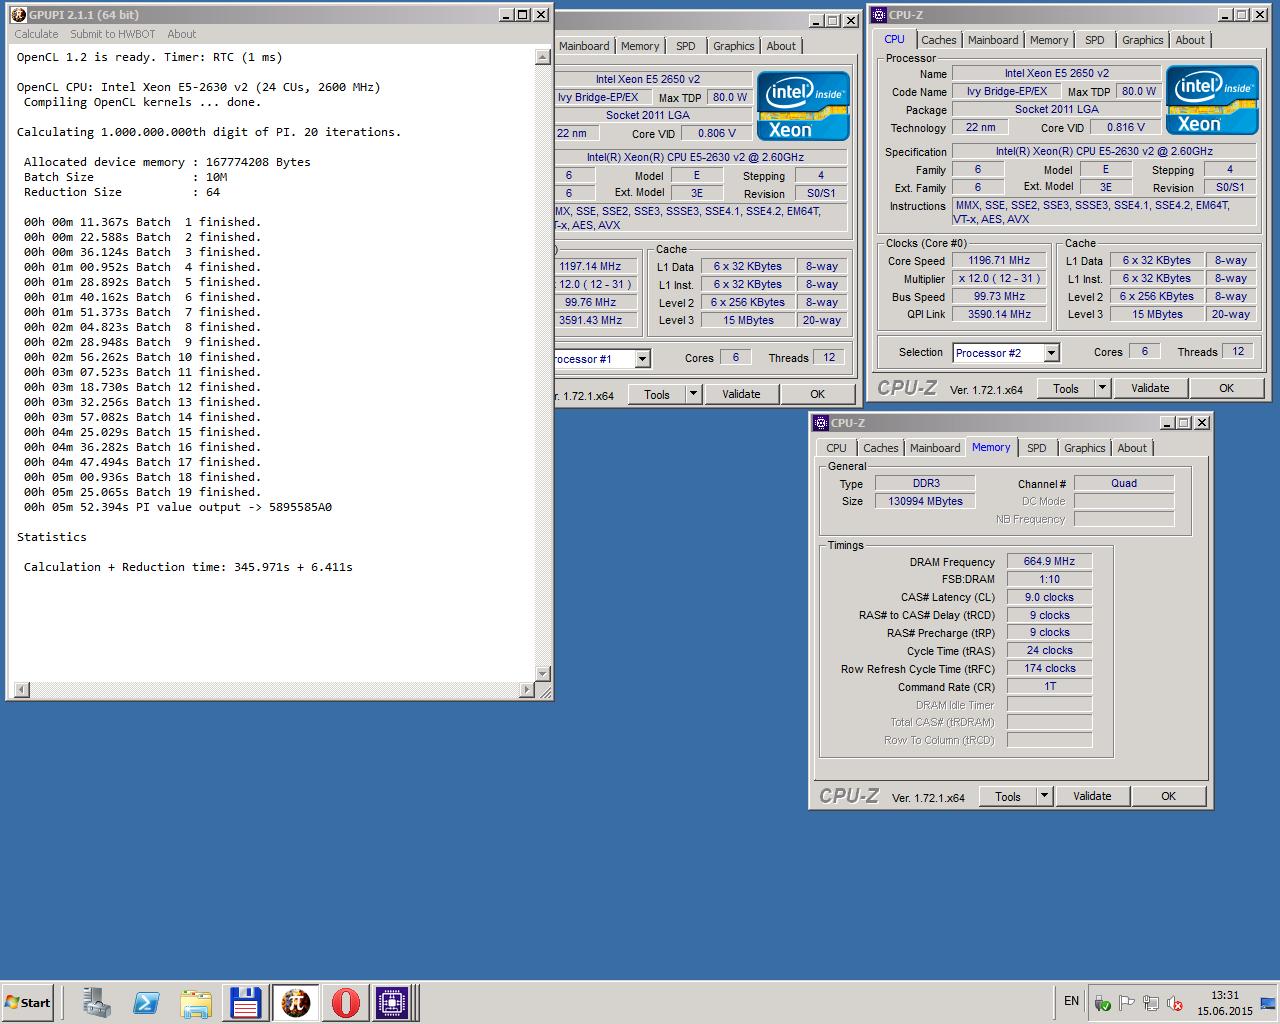Viewport: 1280px width, 1024px height.
Task: Switch to Mainboard tab in Processor #1 CPU-Z
Action: click(584, 46)
